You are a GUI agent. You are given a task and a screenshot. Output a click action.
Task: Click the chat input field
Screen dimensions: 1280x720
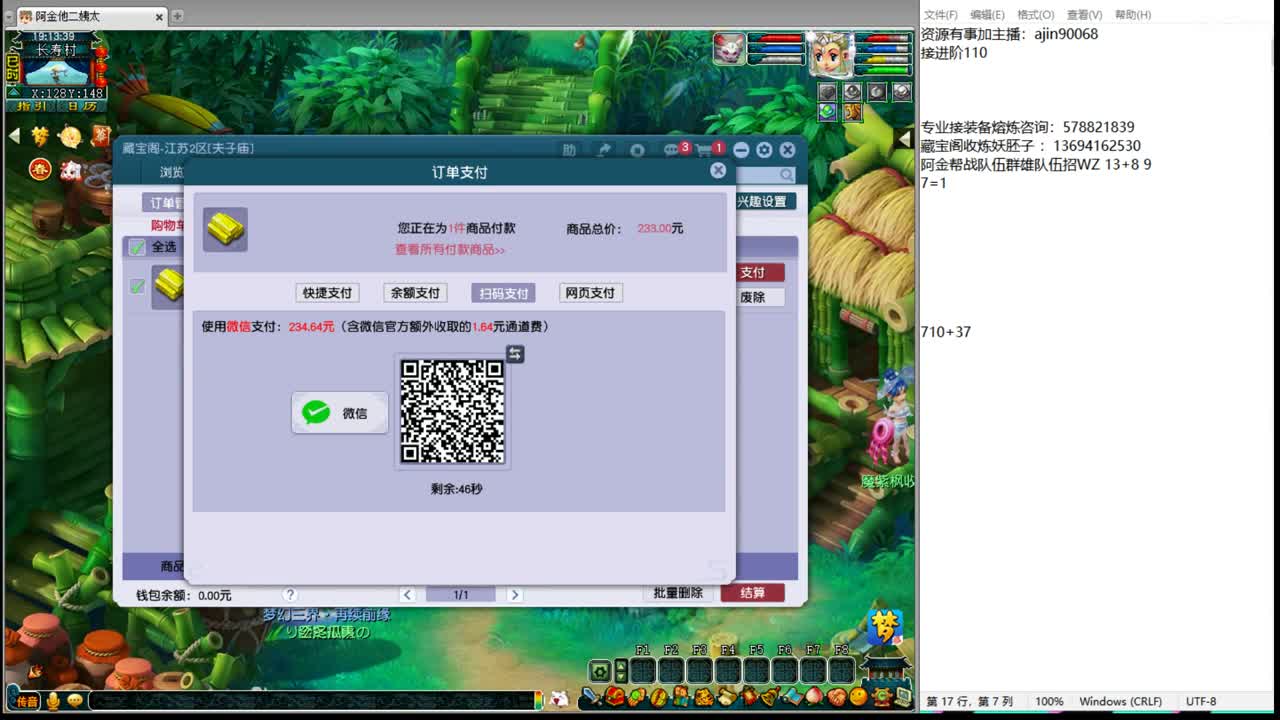point(310,701)
